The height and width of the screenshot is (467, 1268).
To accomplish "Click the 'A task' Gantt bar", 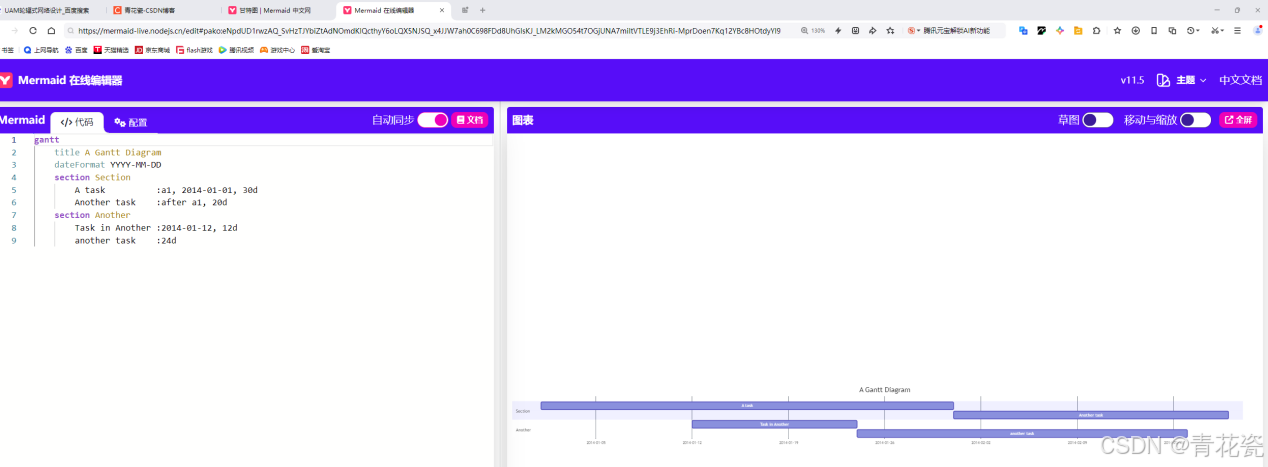I will click(747, 405).
